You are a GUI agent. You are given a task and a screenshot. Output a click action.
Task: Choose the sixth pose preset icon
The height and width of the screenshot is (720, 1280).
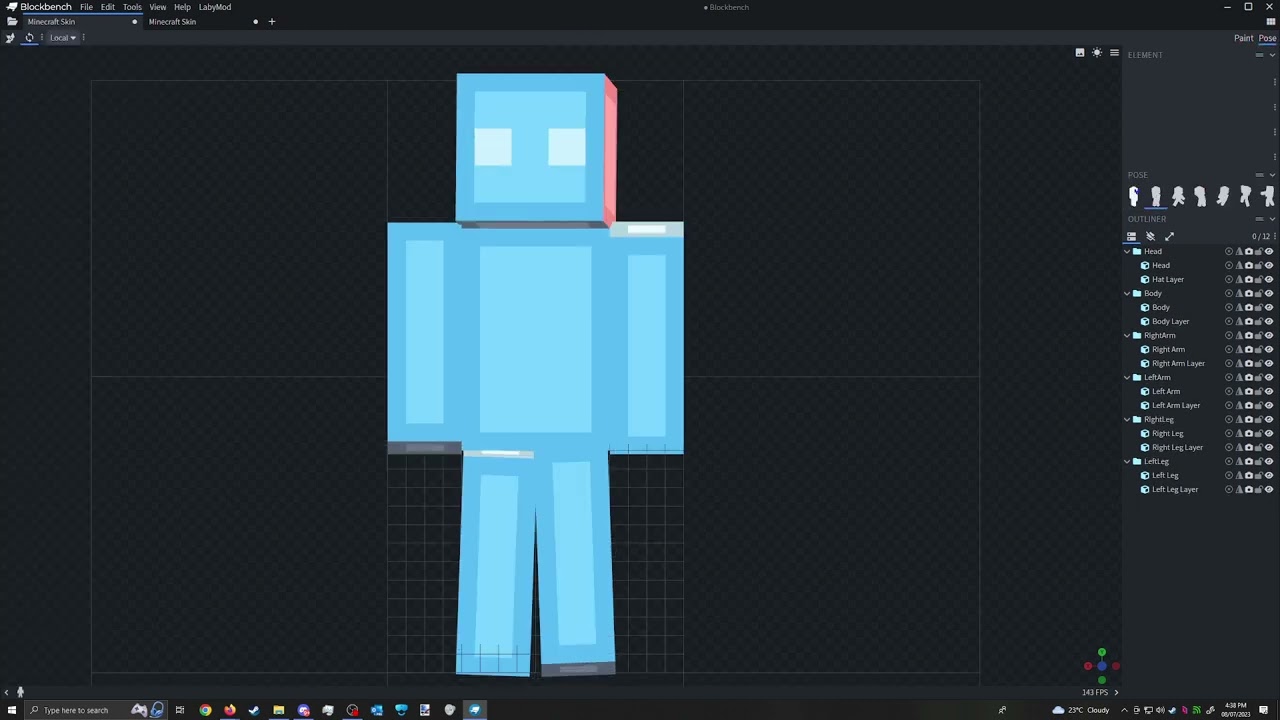pos(1245,196)
